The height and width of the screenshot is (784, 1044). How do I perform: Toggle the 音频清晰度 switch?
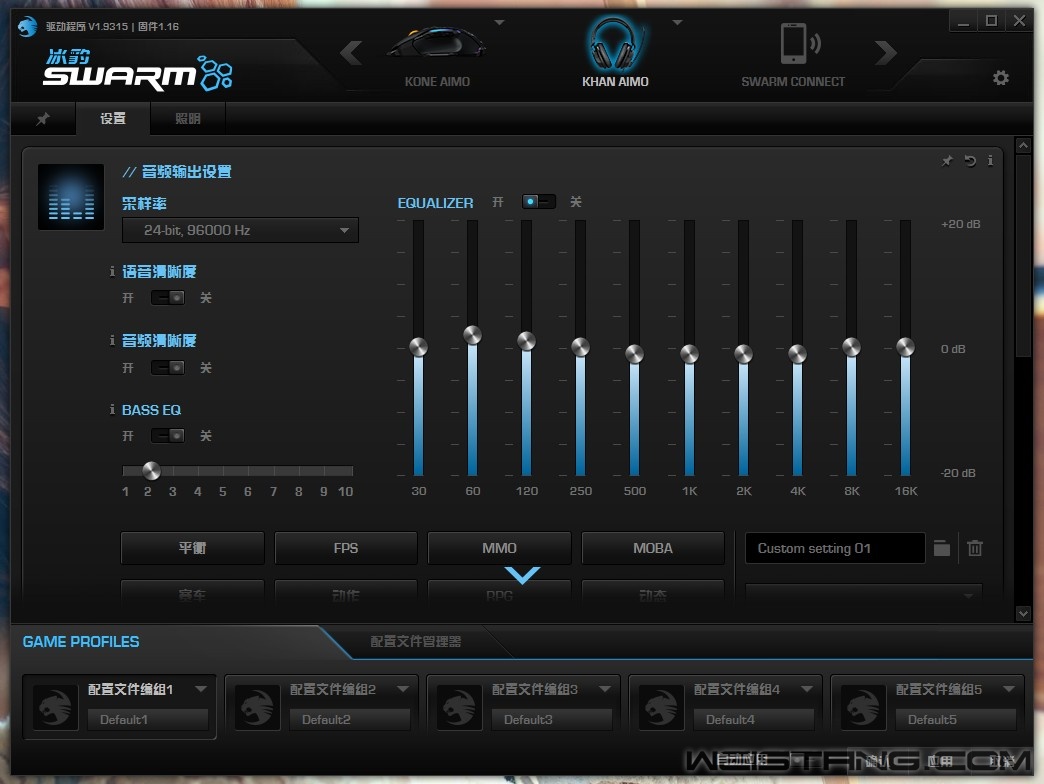tap(167, 367)
